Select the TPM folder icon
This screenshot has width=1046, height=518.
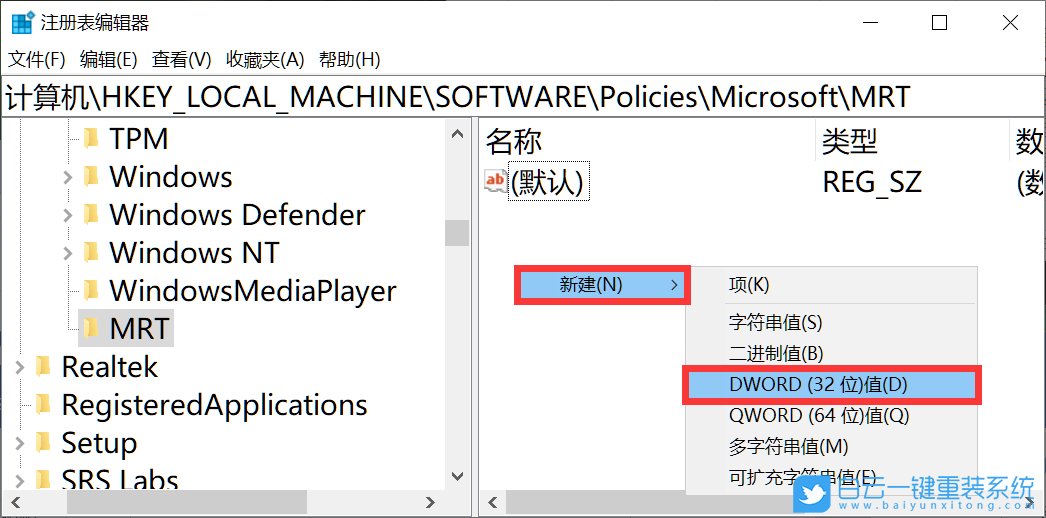point(91,139)
